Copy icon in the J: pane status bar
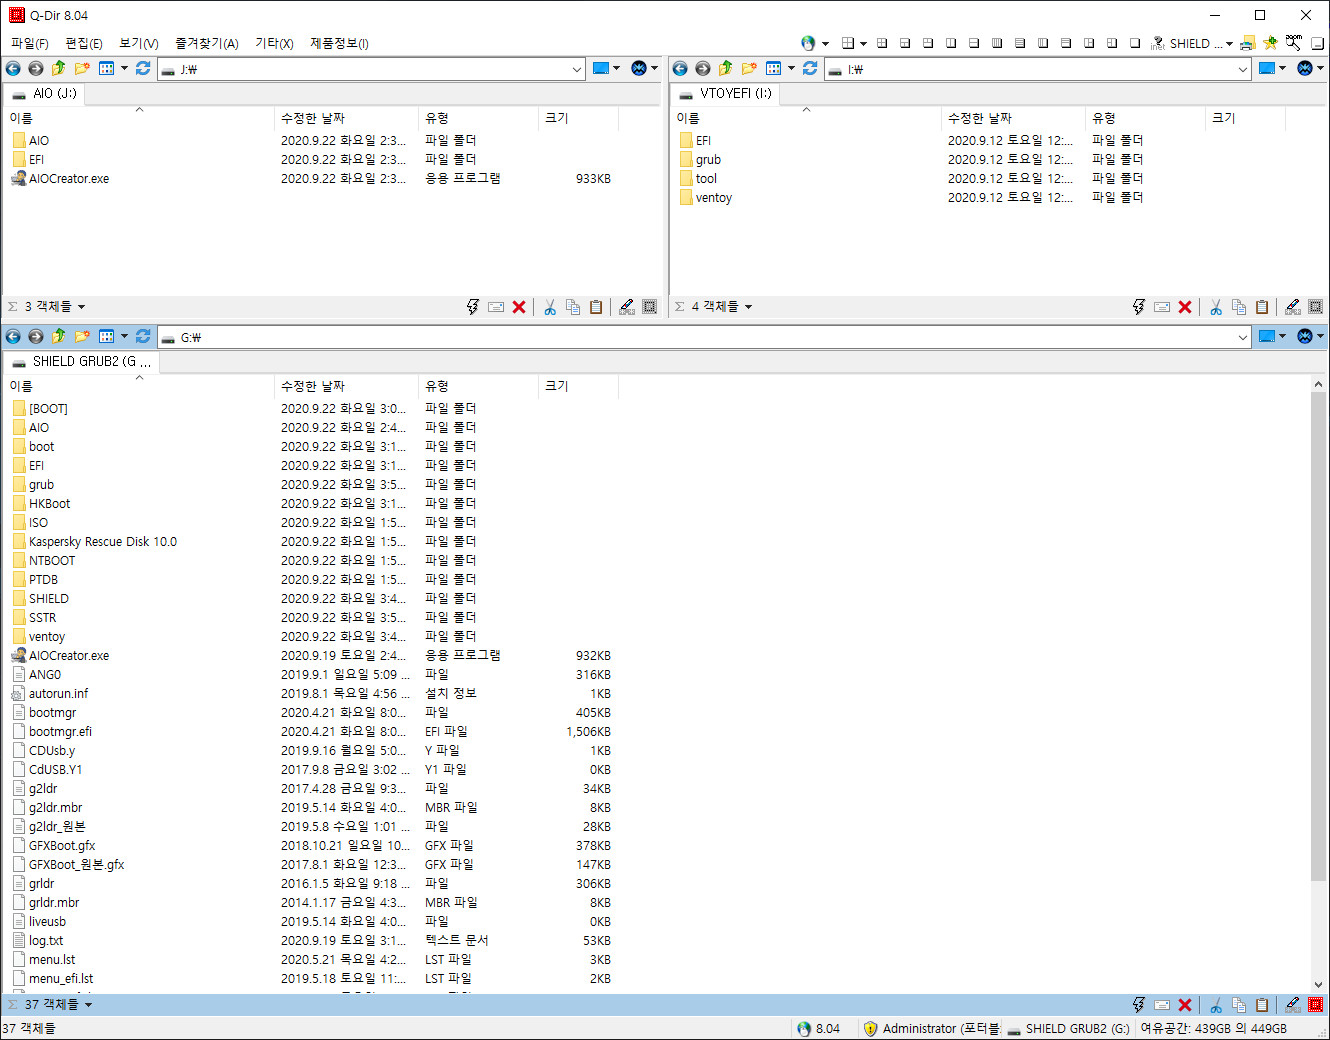 coord(573,307)
